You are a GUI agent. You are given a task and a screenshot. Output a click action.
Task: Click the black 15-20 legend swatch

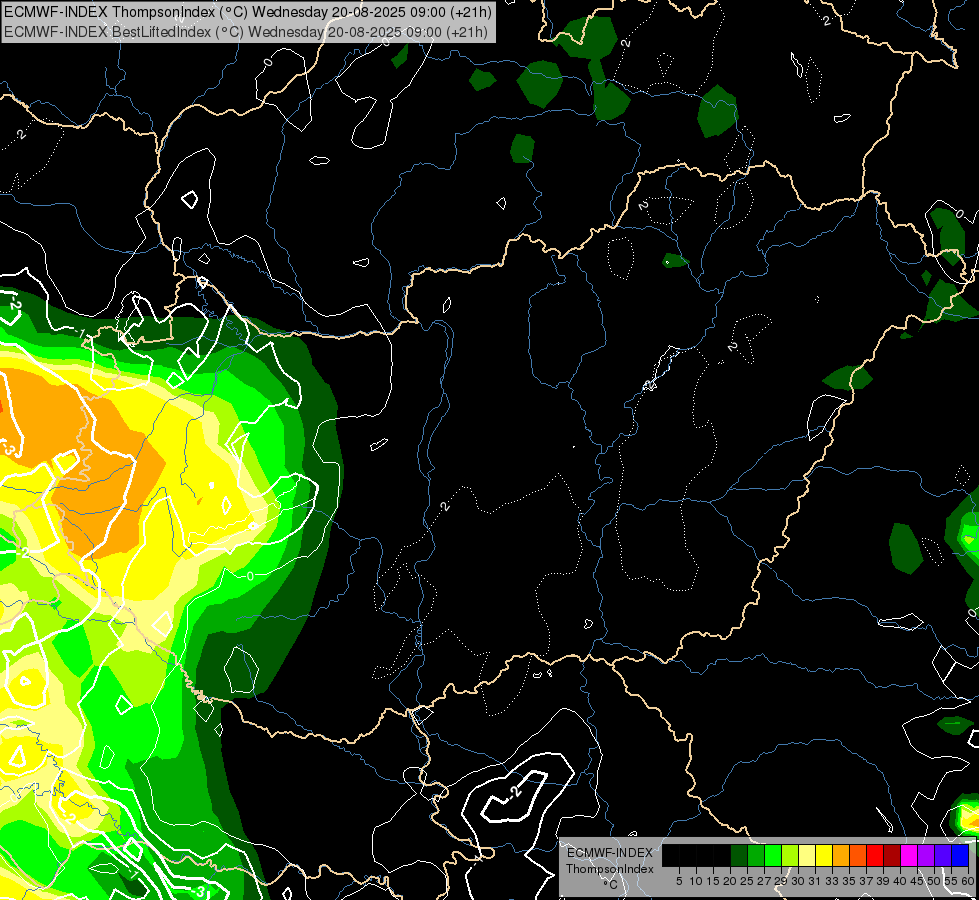click(722, 855)
